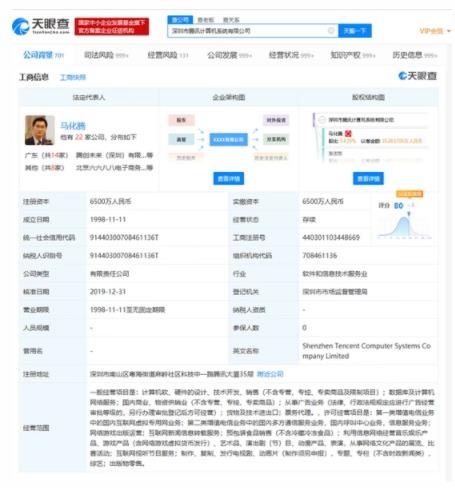Select the 公司类型 value 有限责任公司
The width and height of the screenshot is (455, 488).
(109, 274)
